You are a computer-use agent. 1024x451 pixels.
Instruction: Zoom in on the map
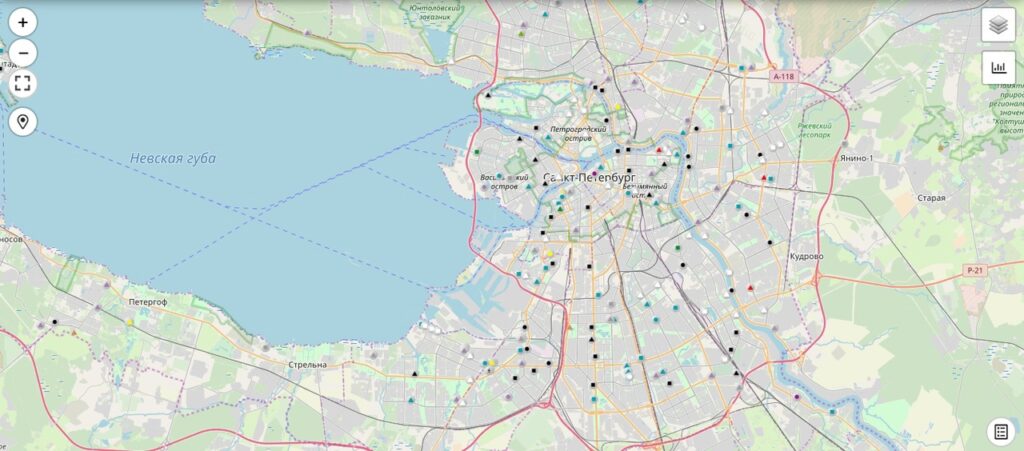click(x=23, y=22)
